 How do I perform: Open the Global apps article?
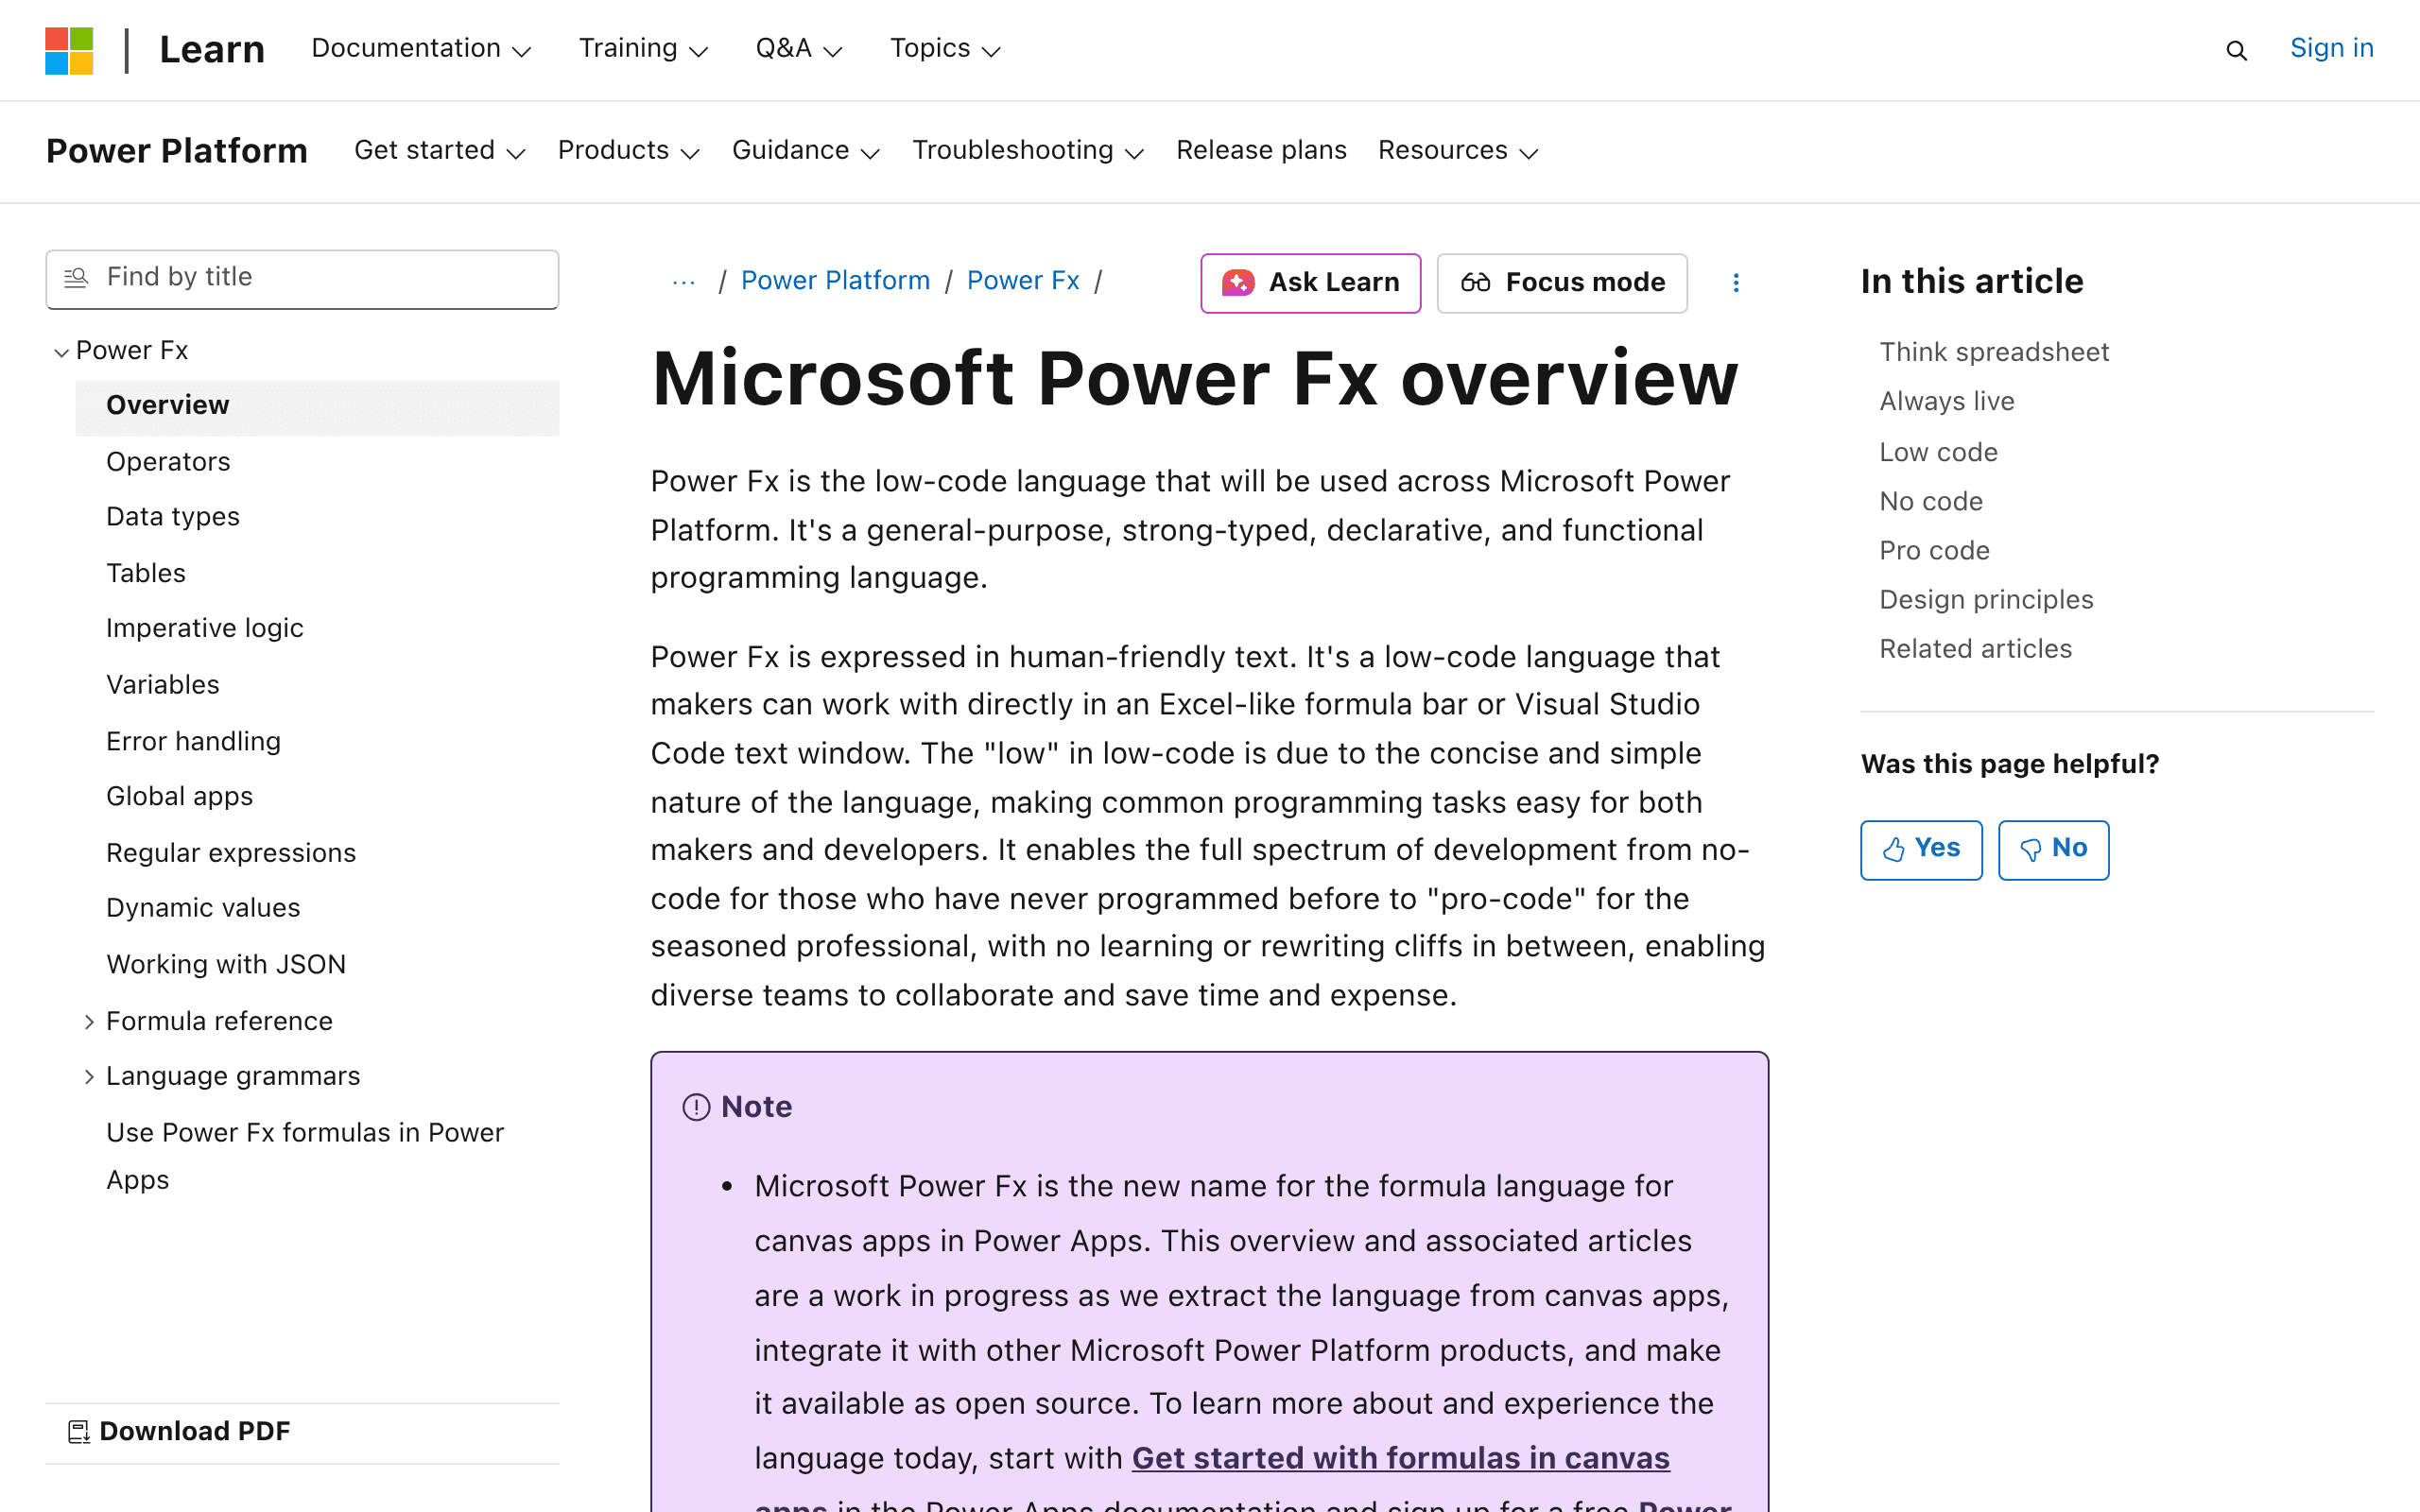pos(180,797)
